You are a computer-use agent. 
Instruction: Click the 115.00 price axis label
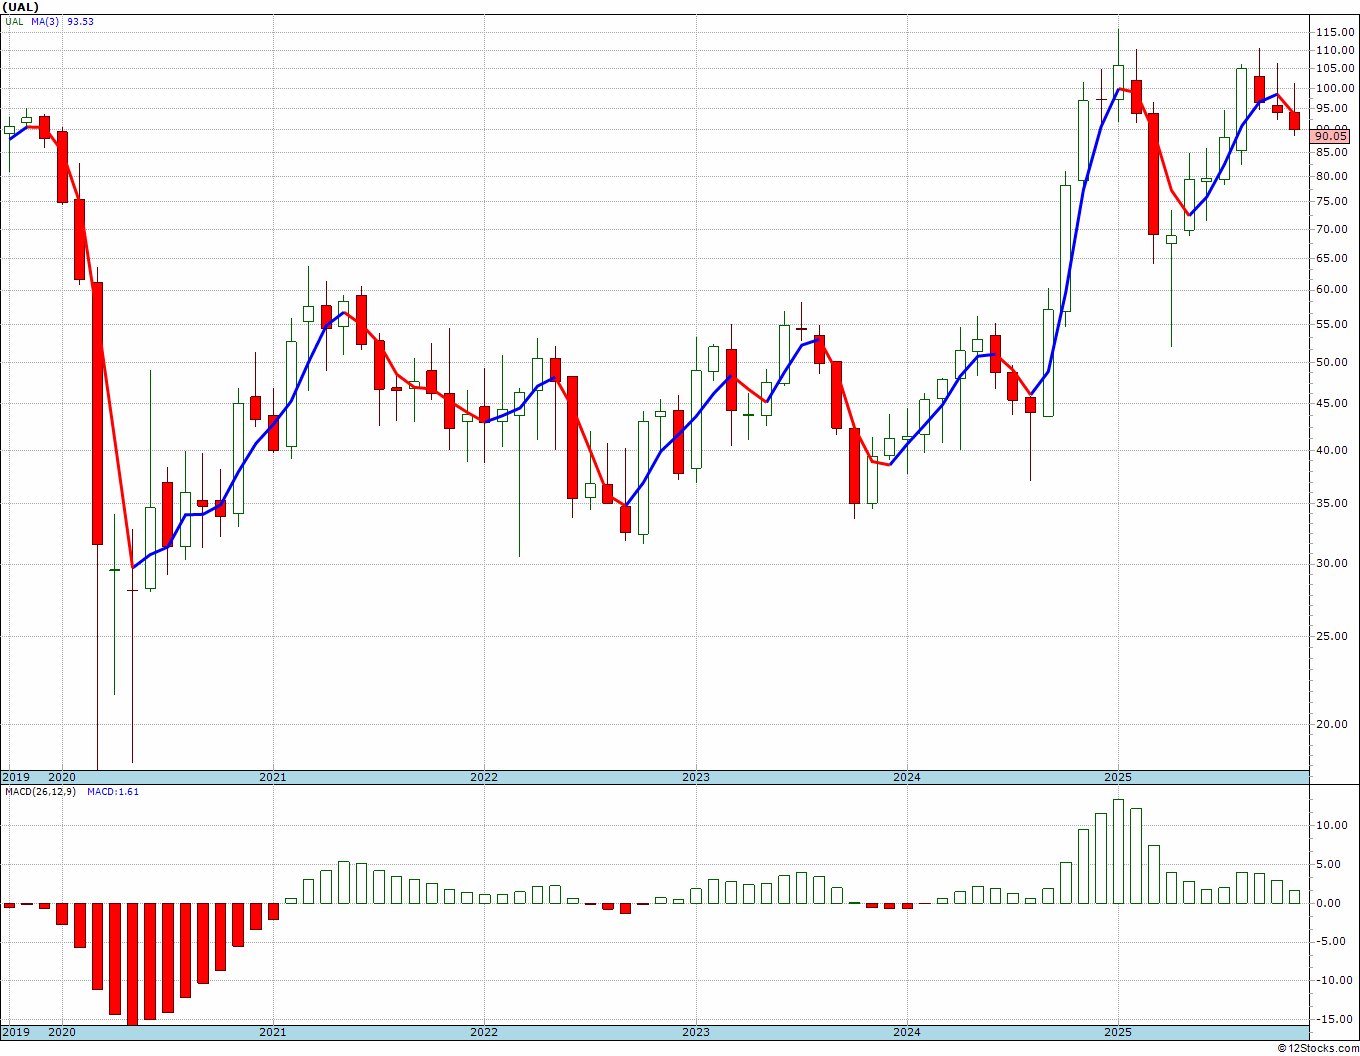[1335, 33]
